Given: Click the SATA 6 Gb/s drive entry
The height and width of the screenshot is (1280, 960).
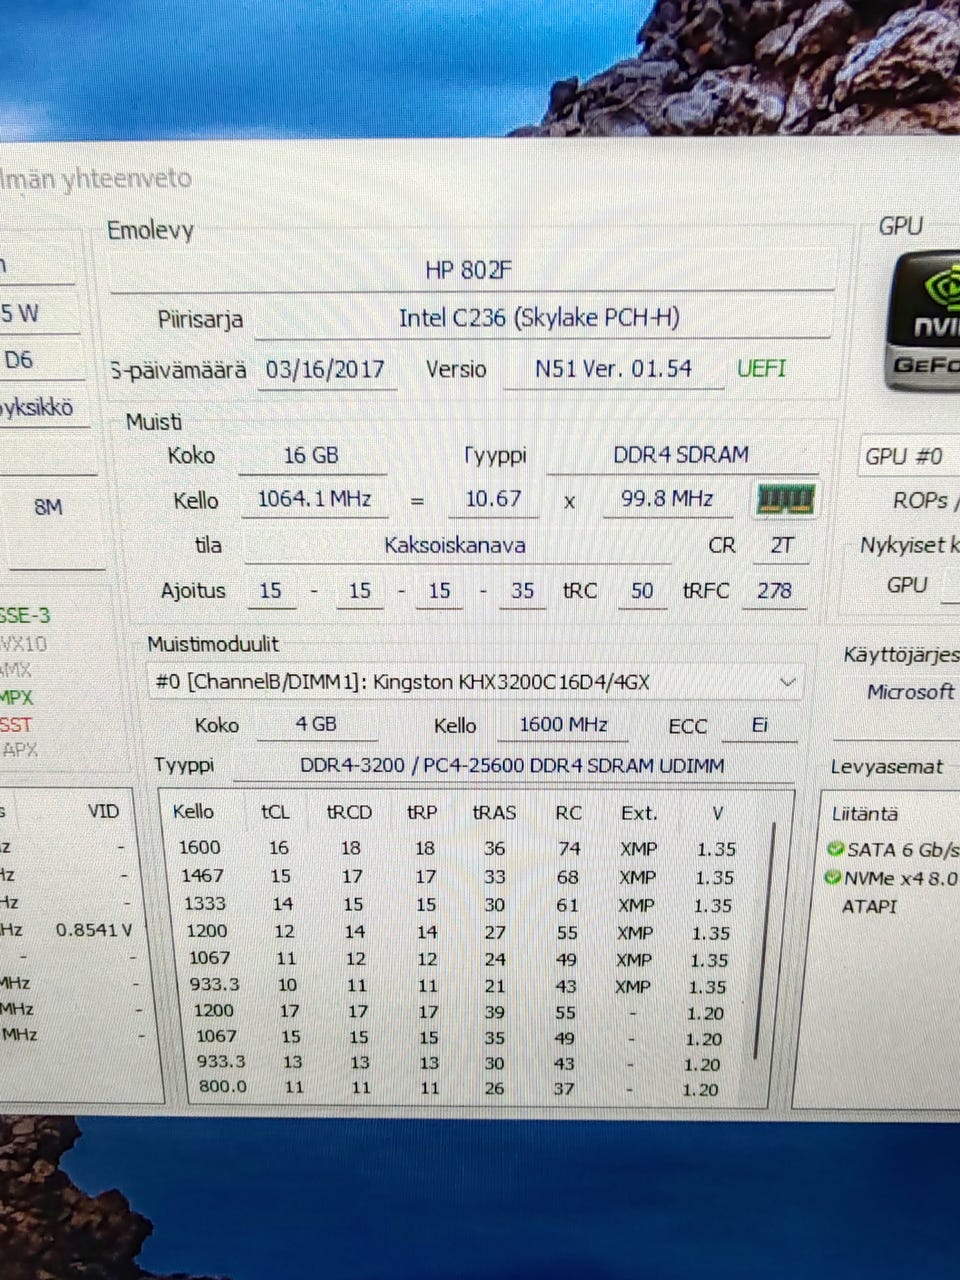Looking at the screenshot, I should coord(893,850).
